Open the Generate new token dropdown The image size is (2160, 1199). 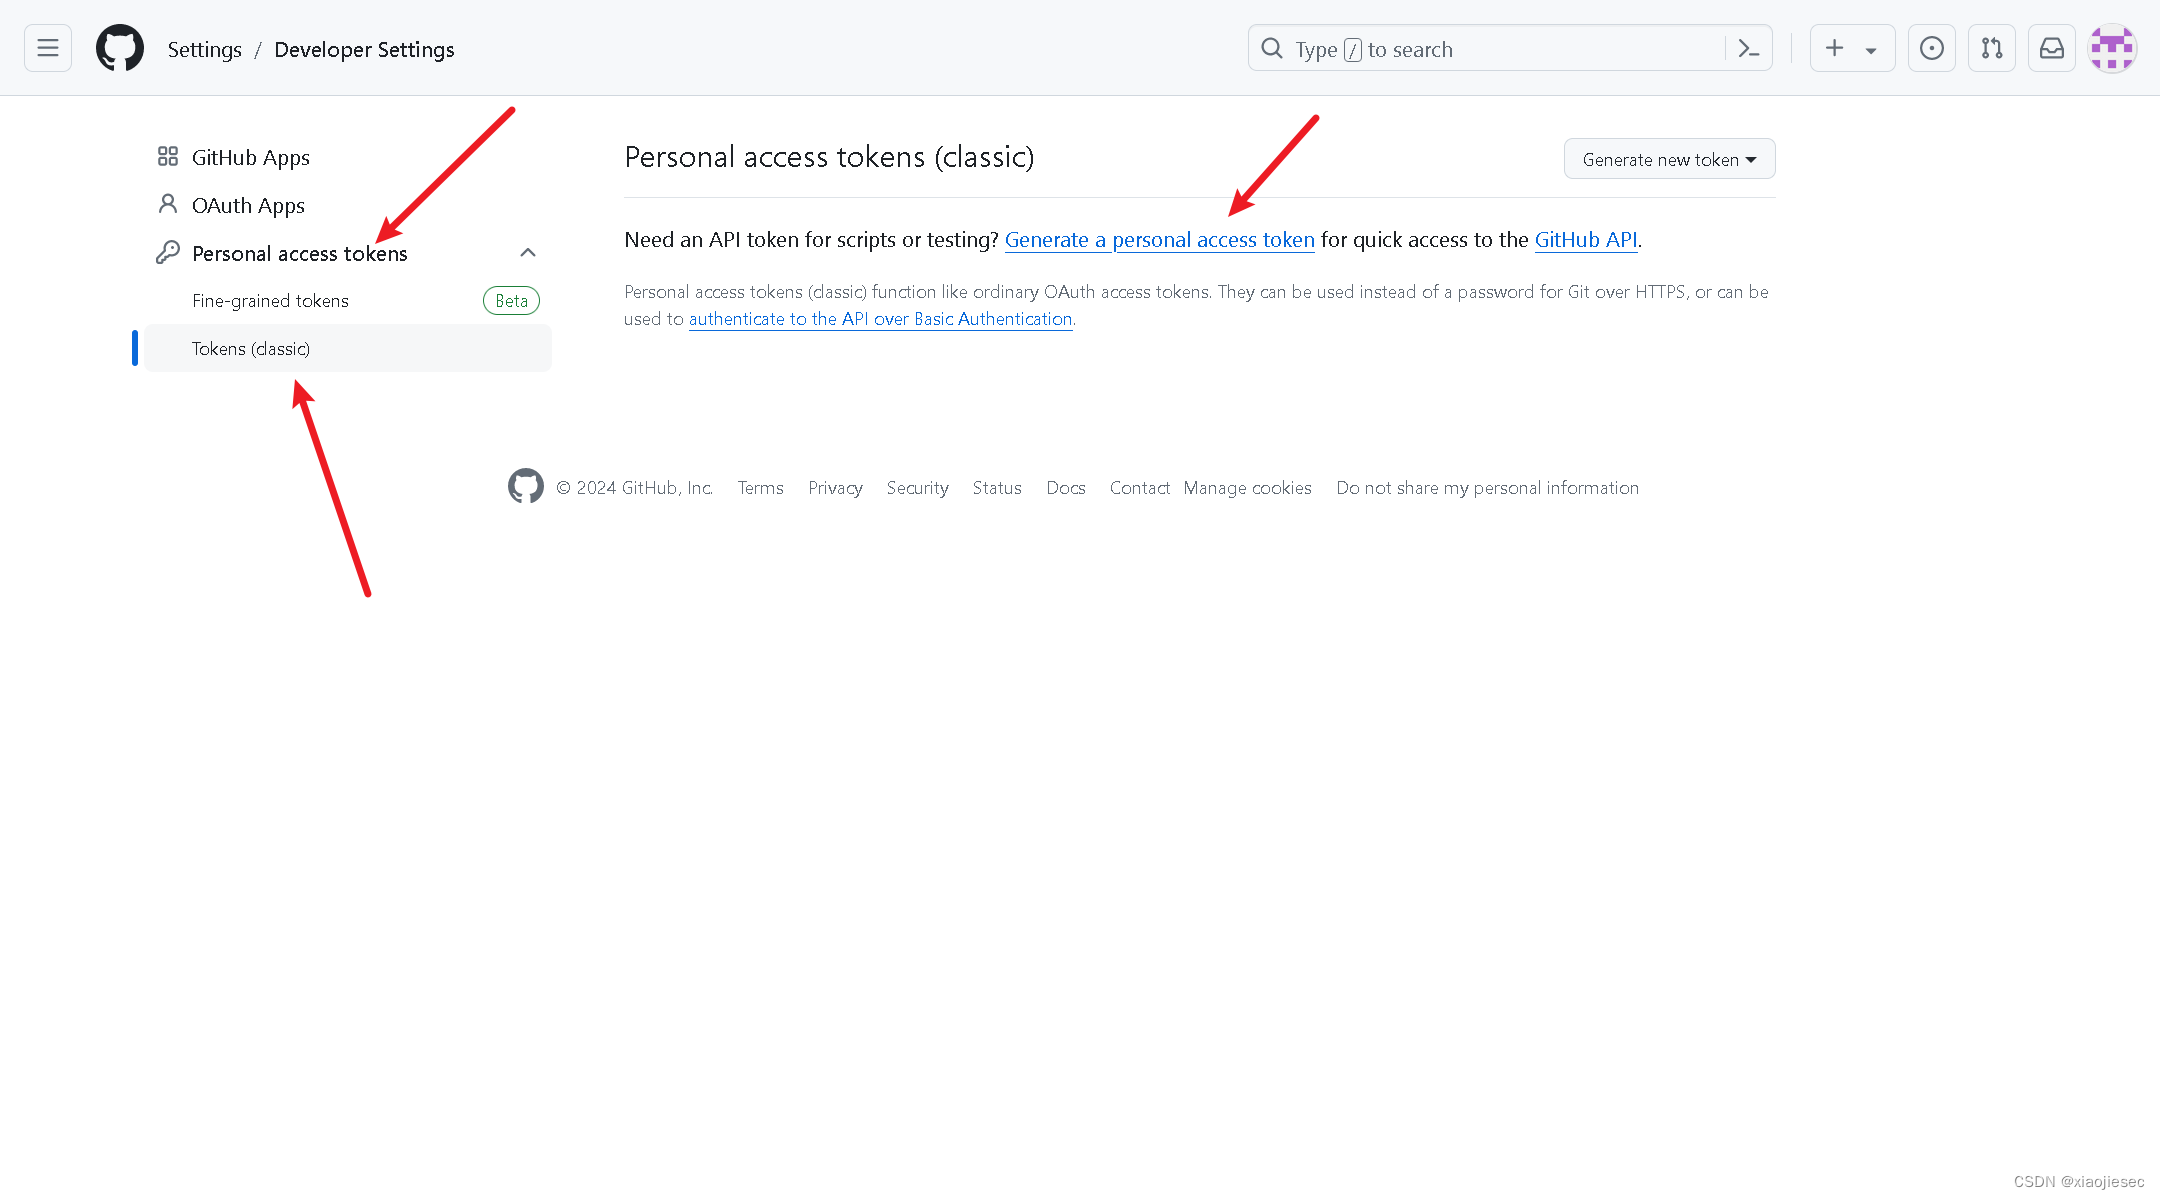pos(1669,159)
